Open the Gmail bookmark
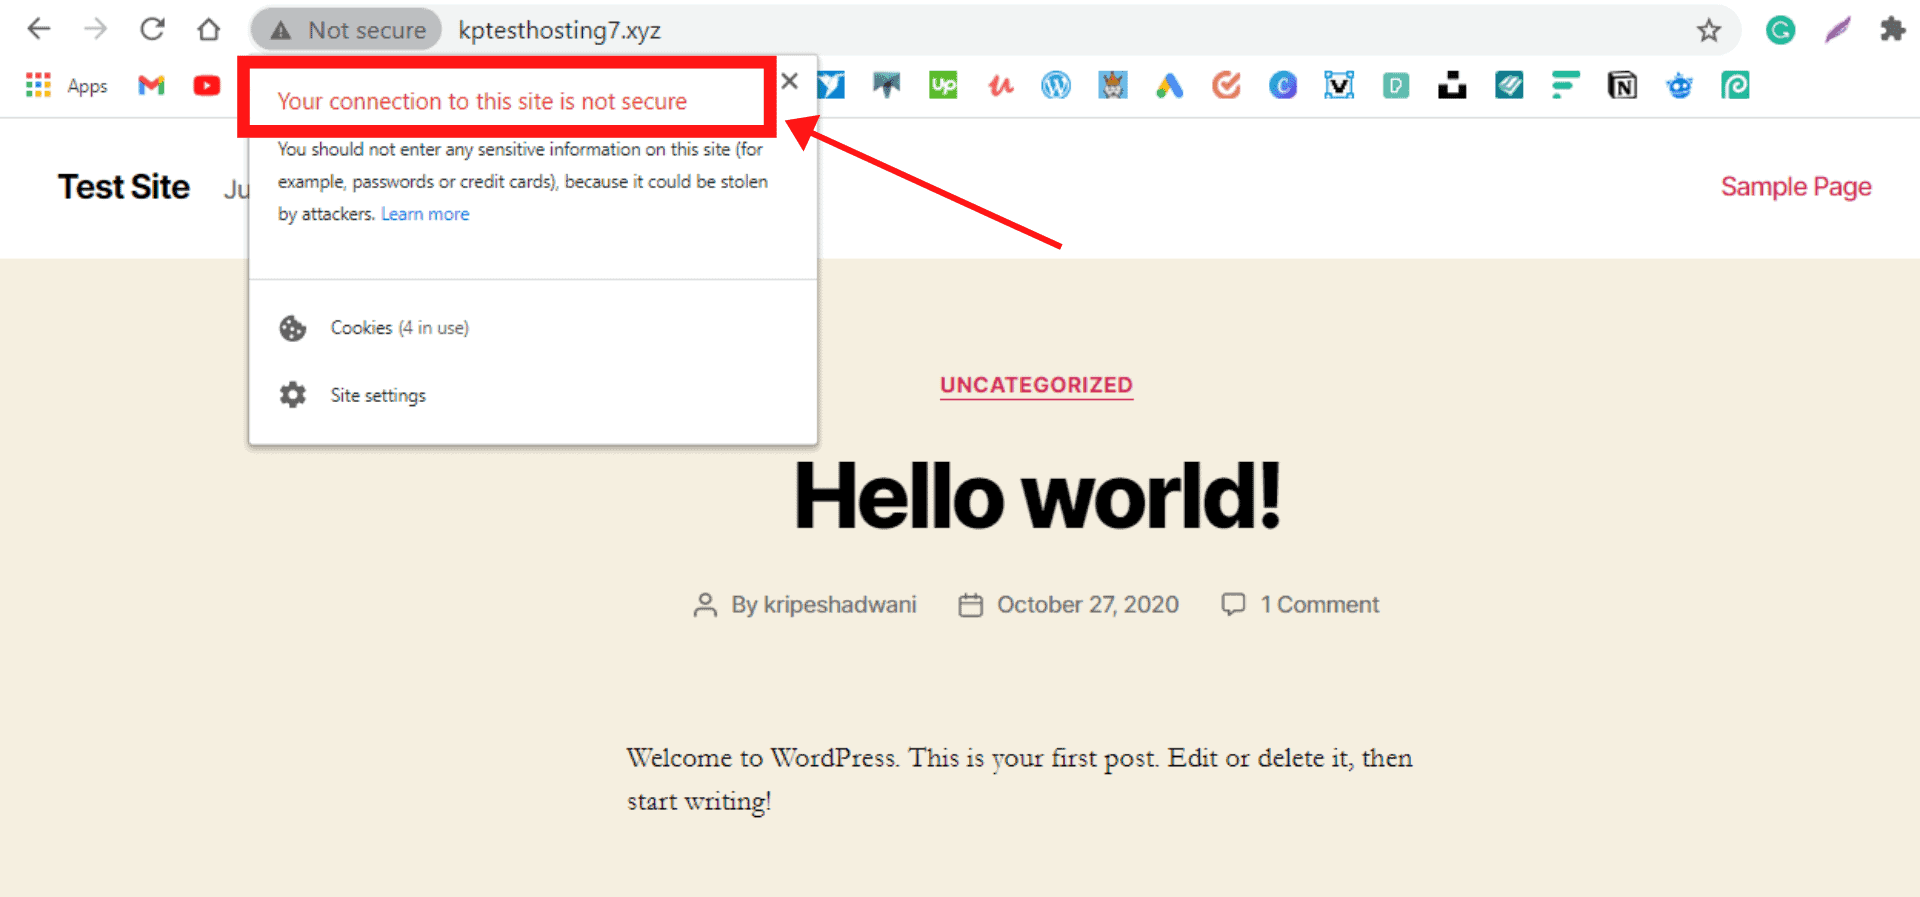The height and width of the screenshot is (897, 1920). pos(151,85)
